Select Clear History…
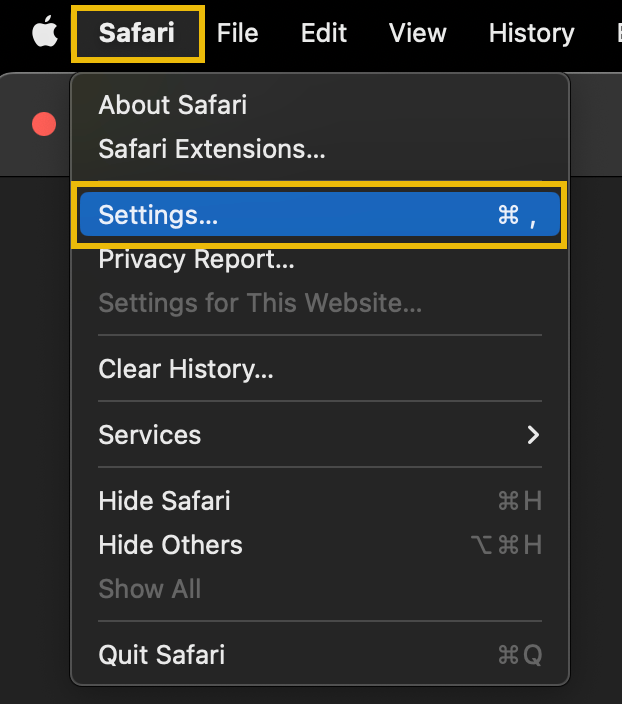 (186, 369)
